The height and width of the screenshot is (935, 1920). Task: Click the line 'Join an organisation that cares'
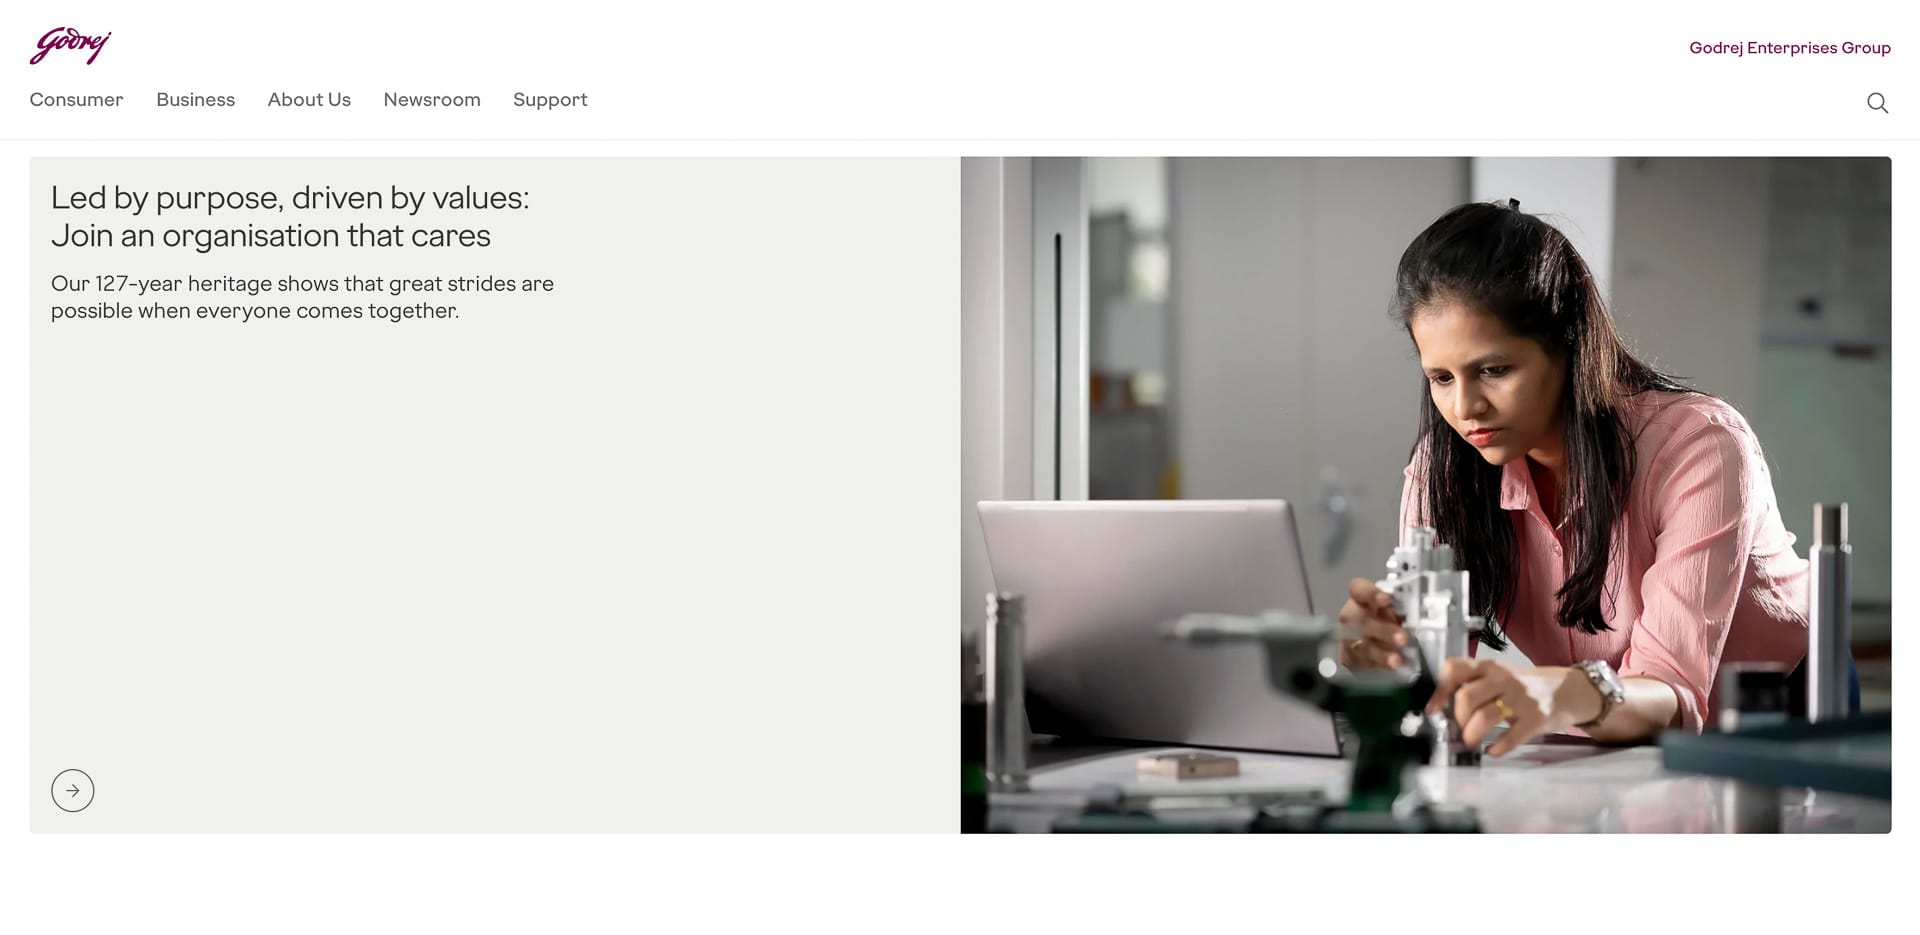pyautogui.click(x=271, y=236)
